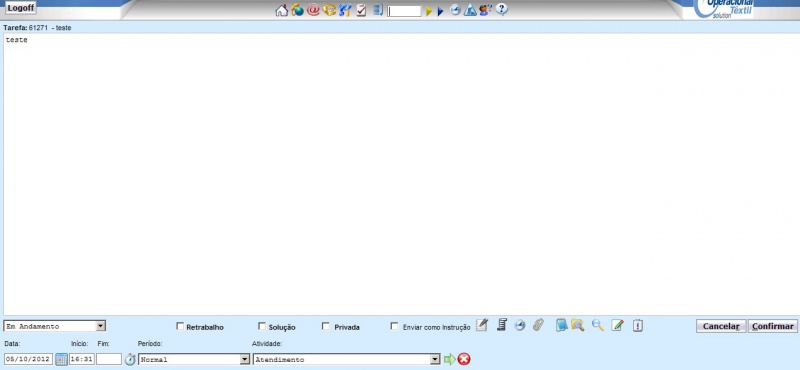Tick the Enviar como Instrução checkbox
800x370 pixels.
pos(394,326)
